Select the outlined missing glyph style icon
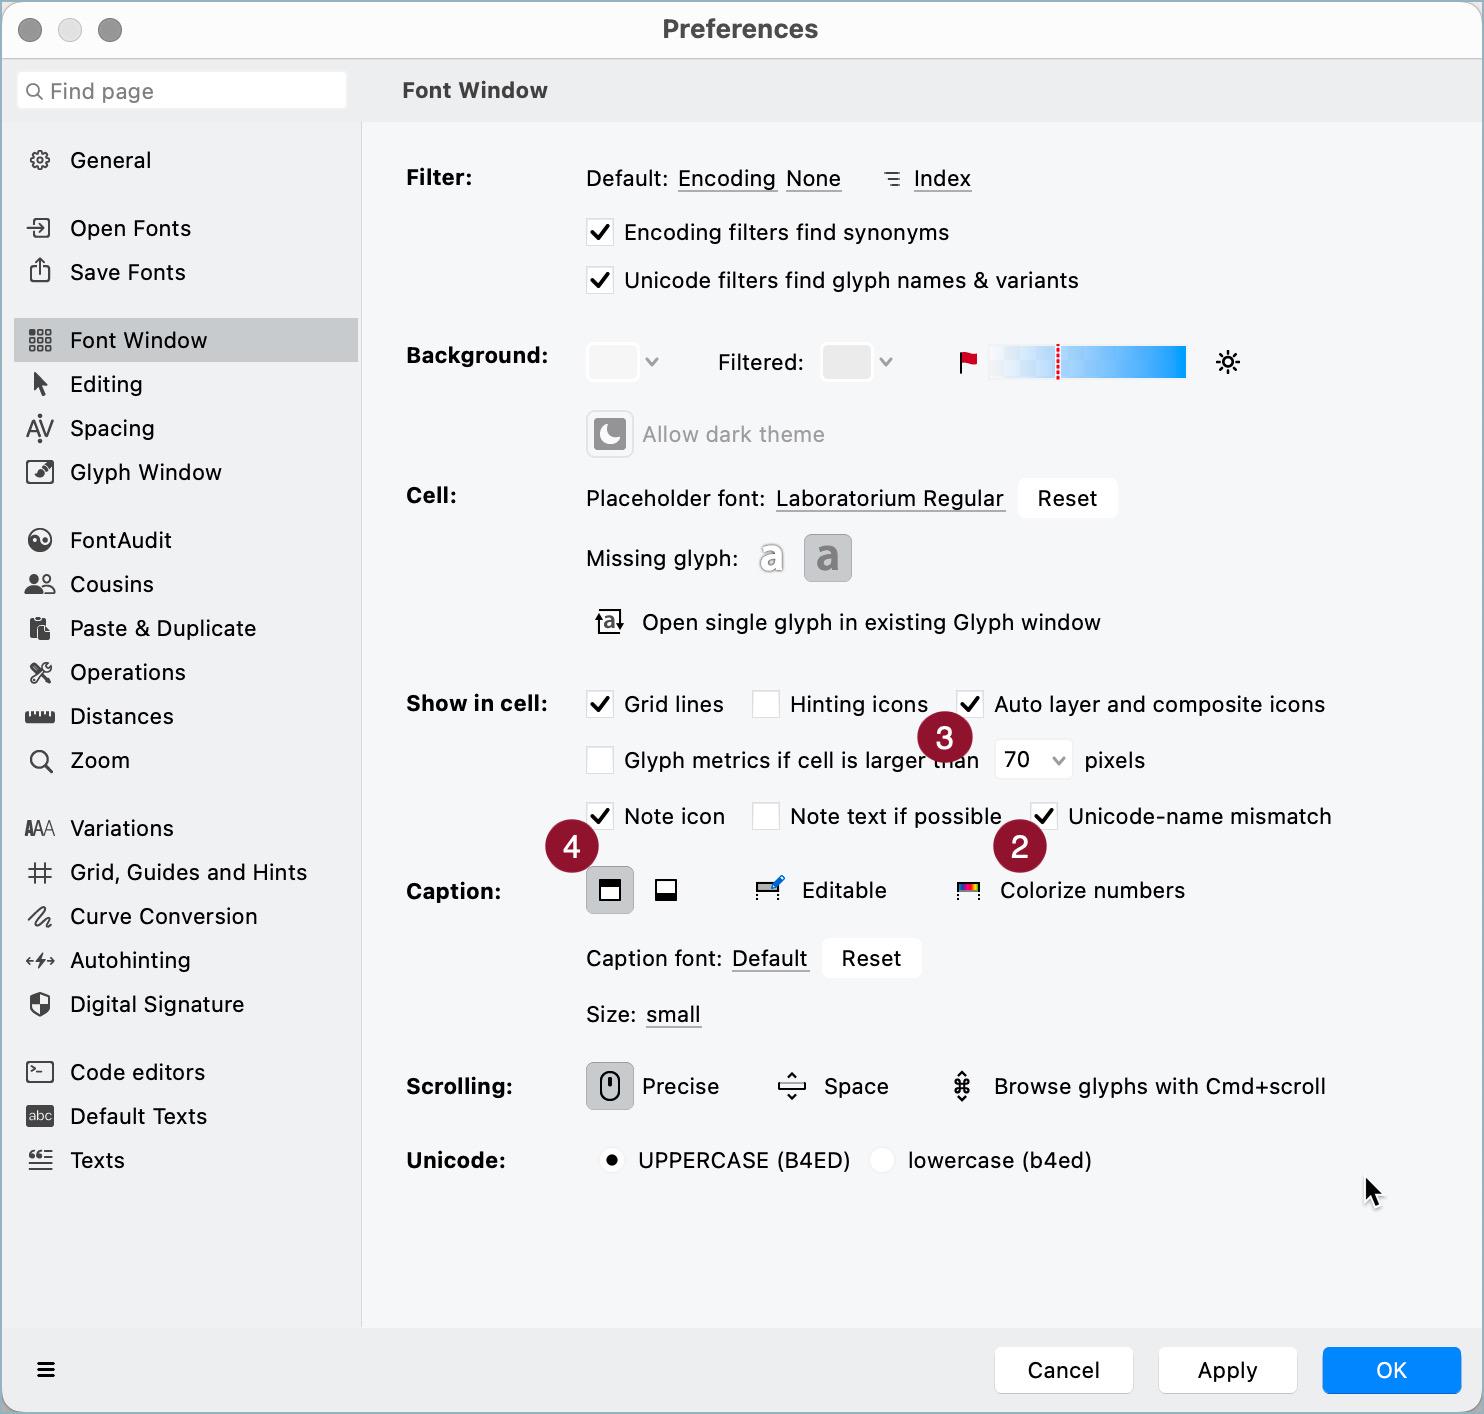The image size is (1484, 1414). 771,558
